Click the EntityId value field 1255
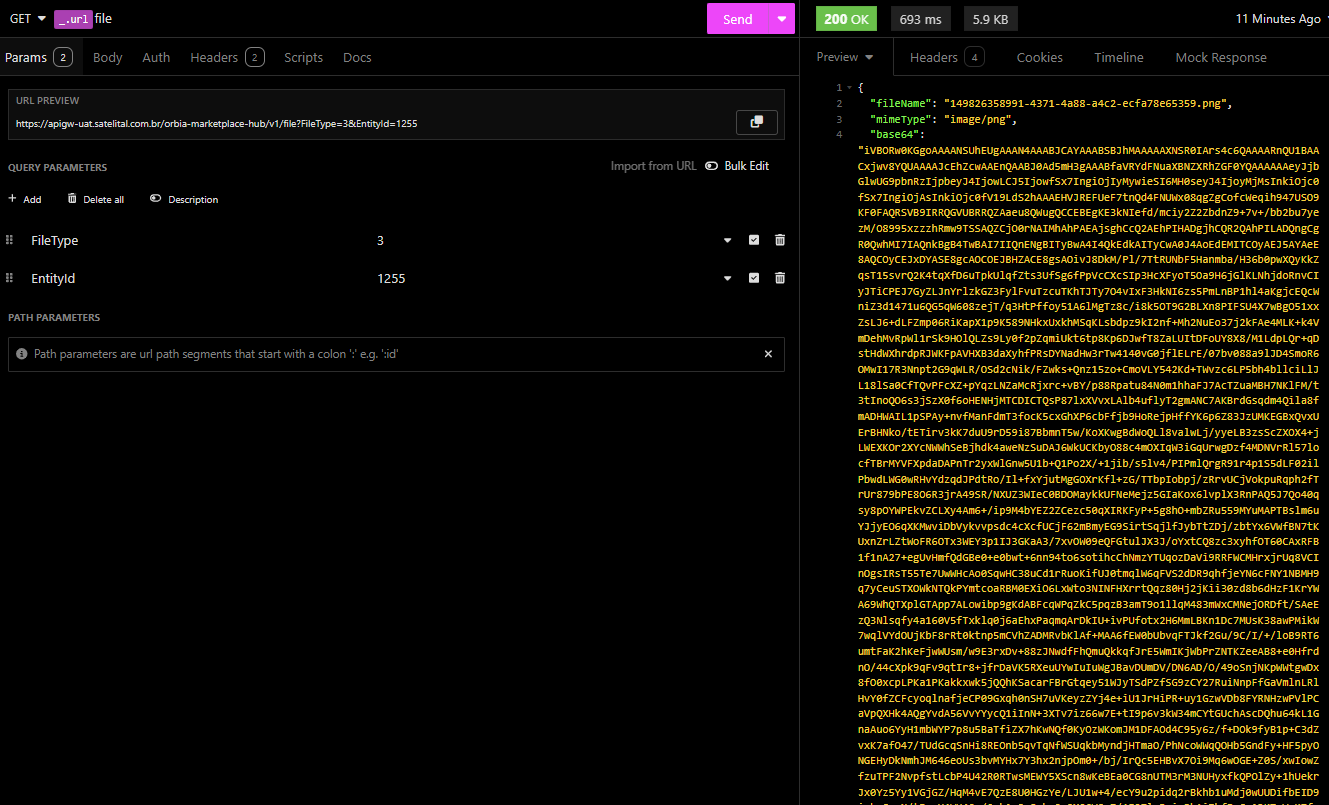 pos(391,278)
